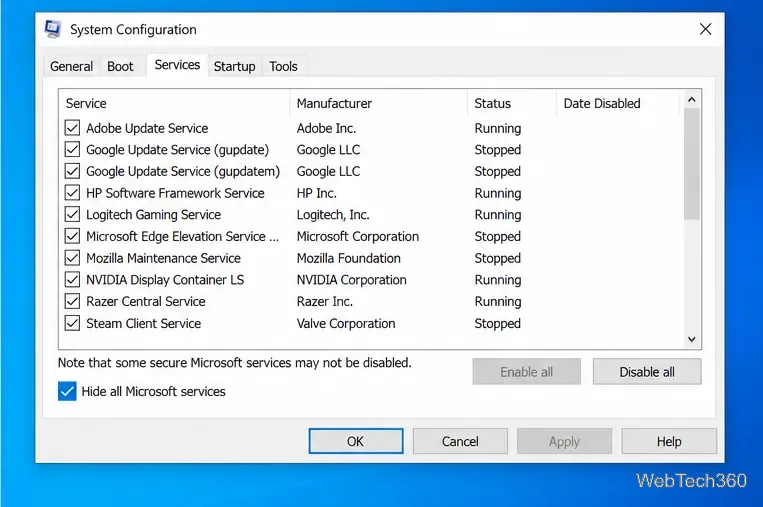Viewport: 763px width, 507px height.
Task: Click the Adobe Inc. manufacturer cell
Action: coord(326,128)
